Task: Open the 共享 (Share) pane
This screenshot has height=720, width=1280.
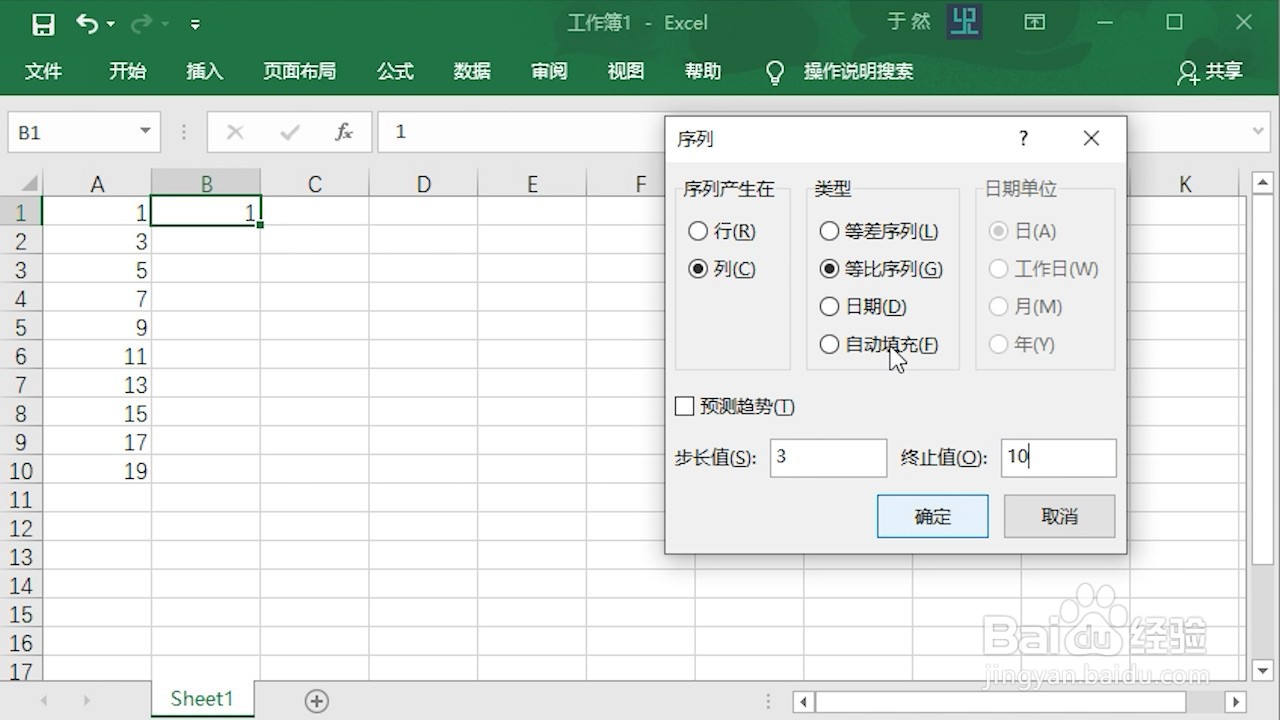Action: point(1209,72)
